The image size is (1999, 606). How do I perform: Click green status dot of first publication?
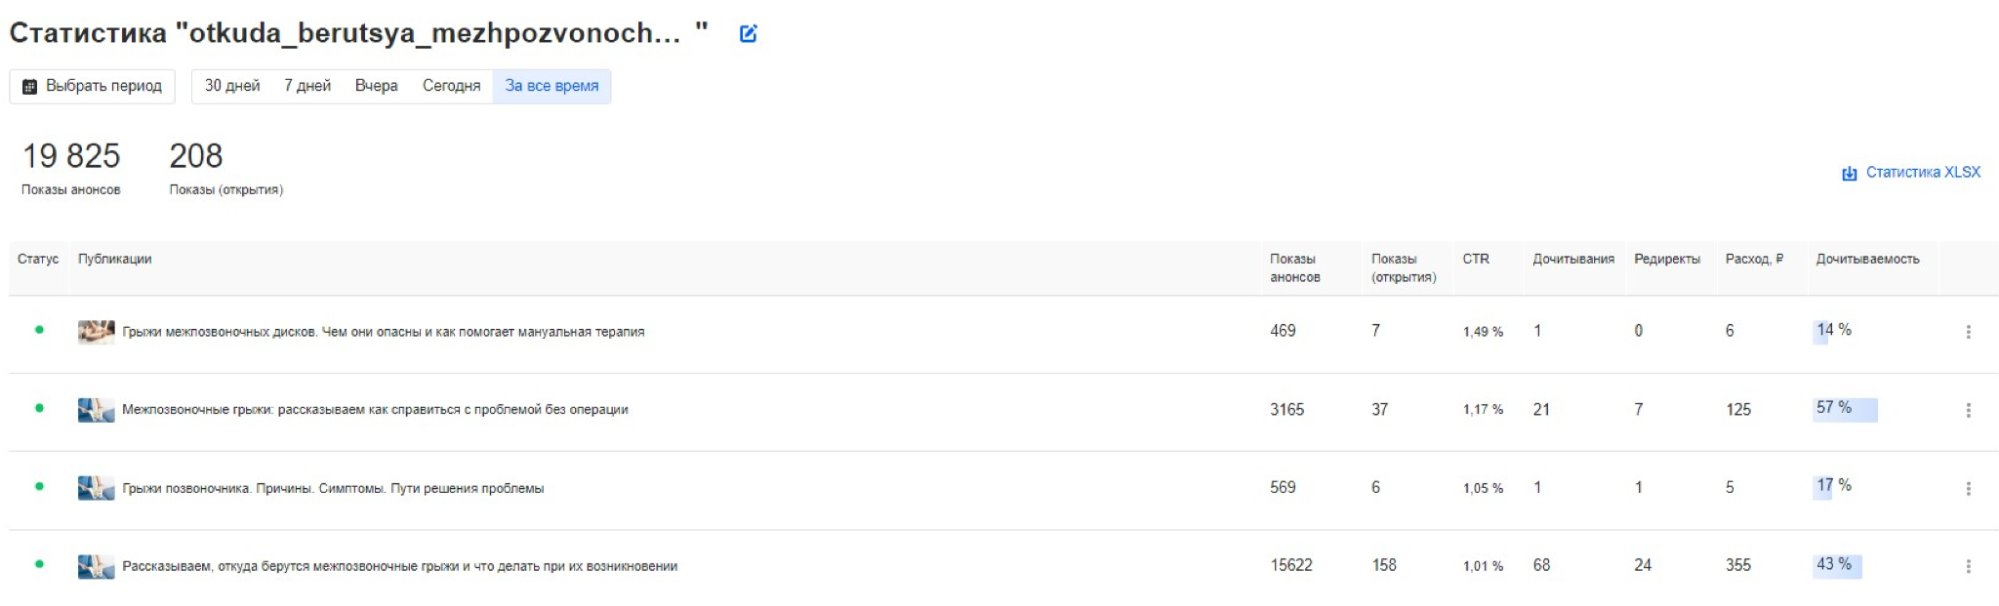(39, 330)
